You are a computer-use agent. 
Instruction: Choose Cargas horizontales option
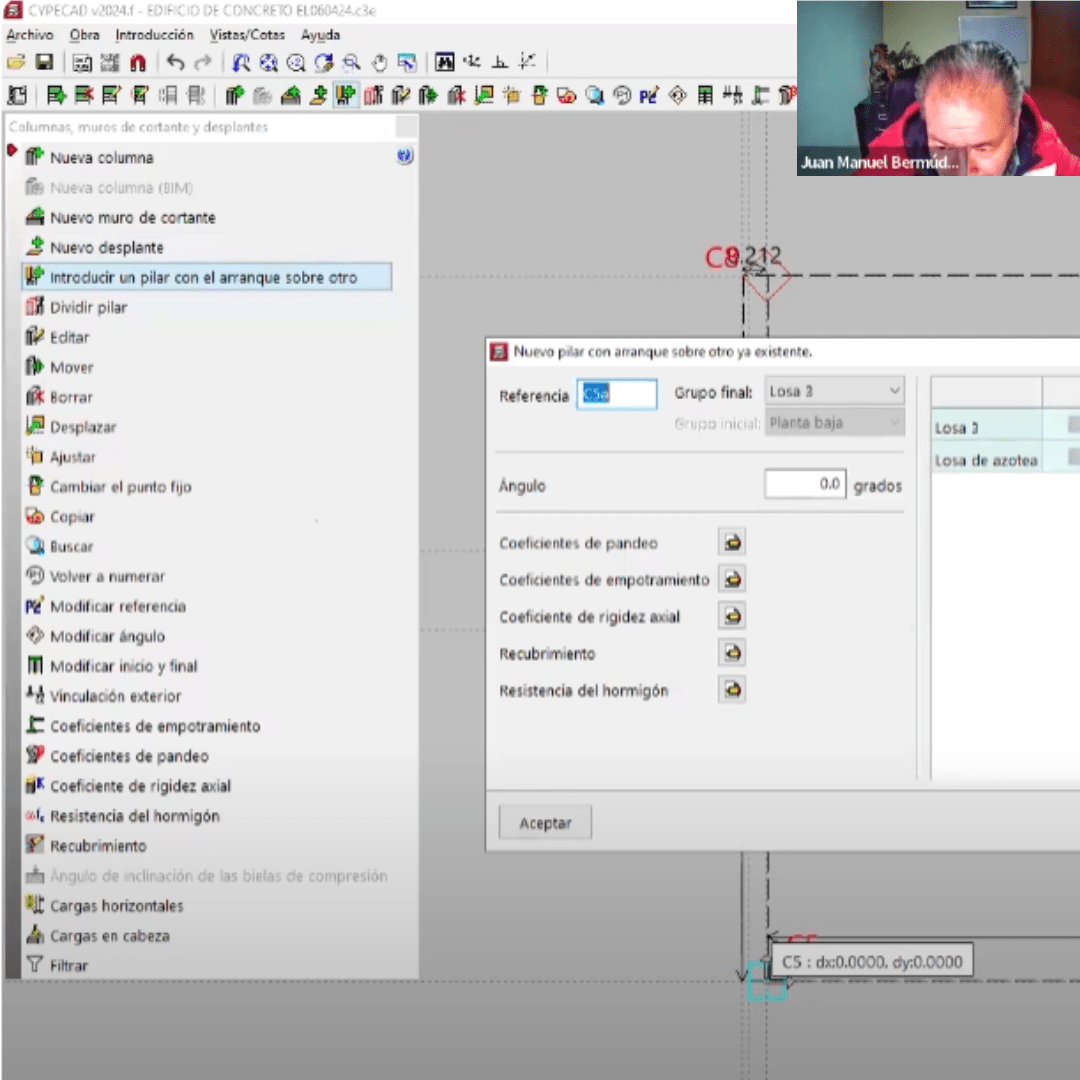116,906
